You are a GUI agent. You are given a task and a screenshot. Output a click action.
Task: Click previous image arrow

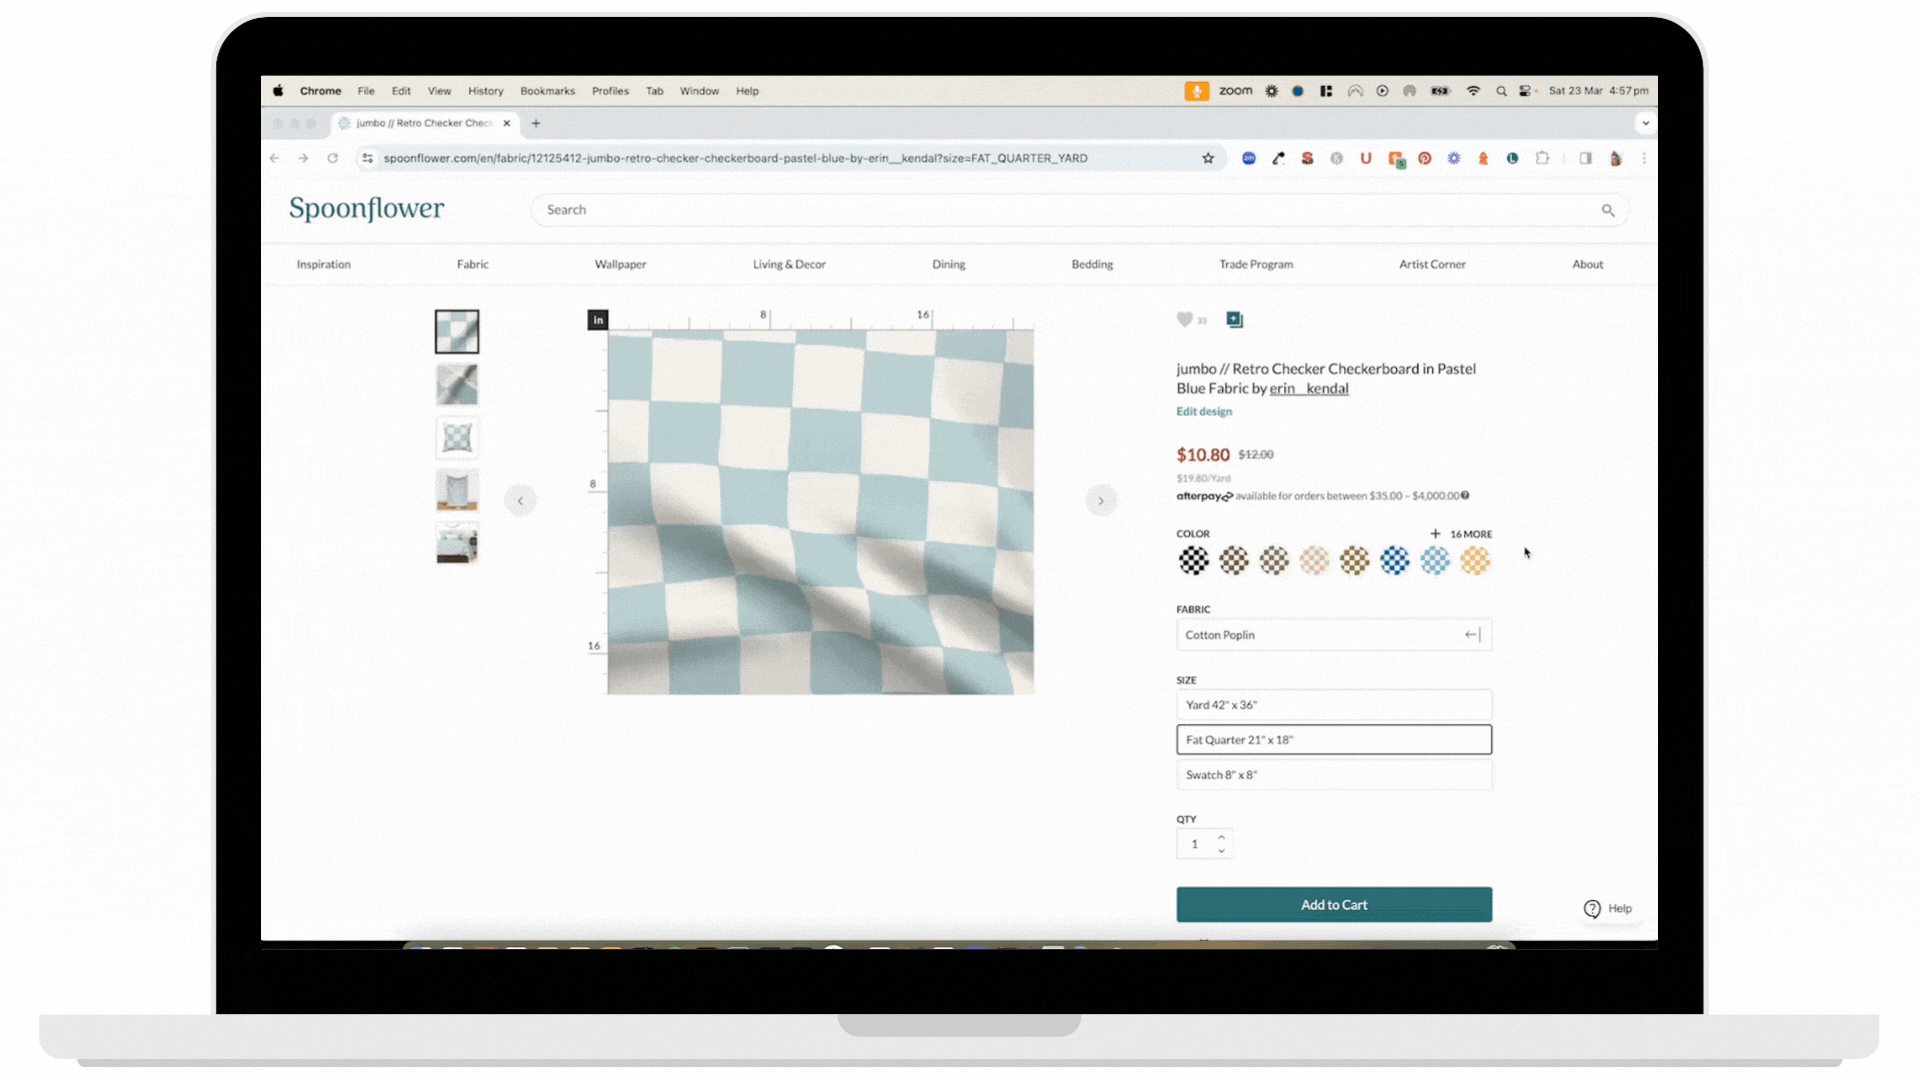[520, 501]
